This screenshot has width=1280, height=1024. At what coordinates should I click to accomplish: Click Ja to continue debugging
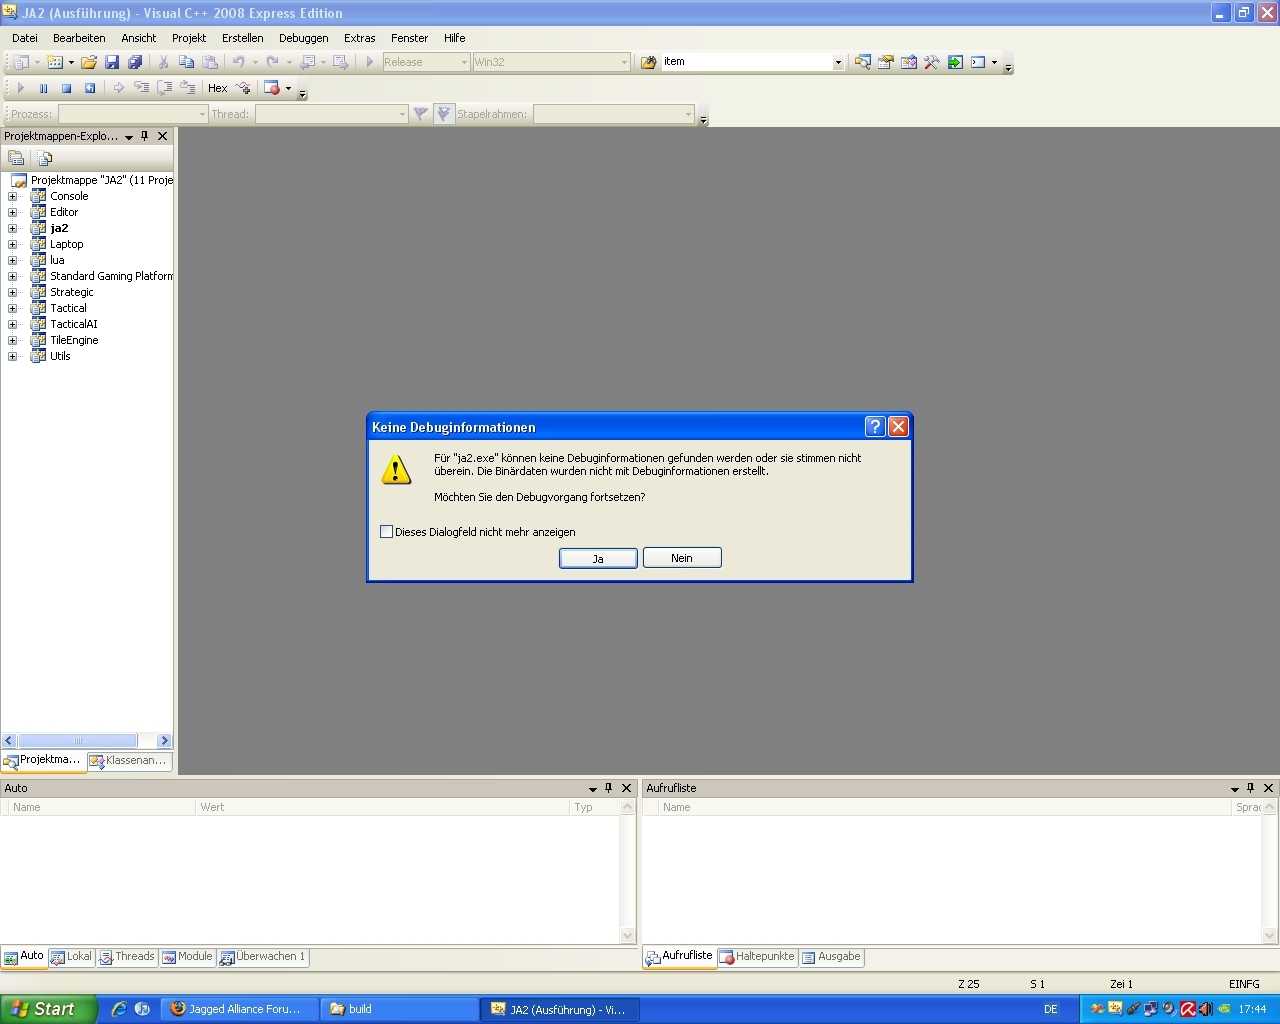coord(598,558)
